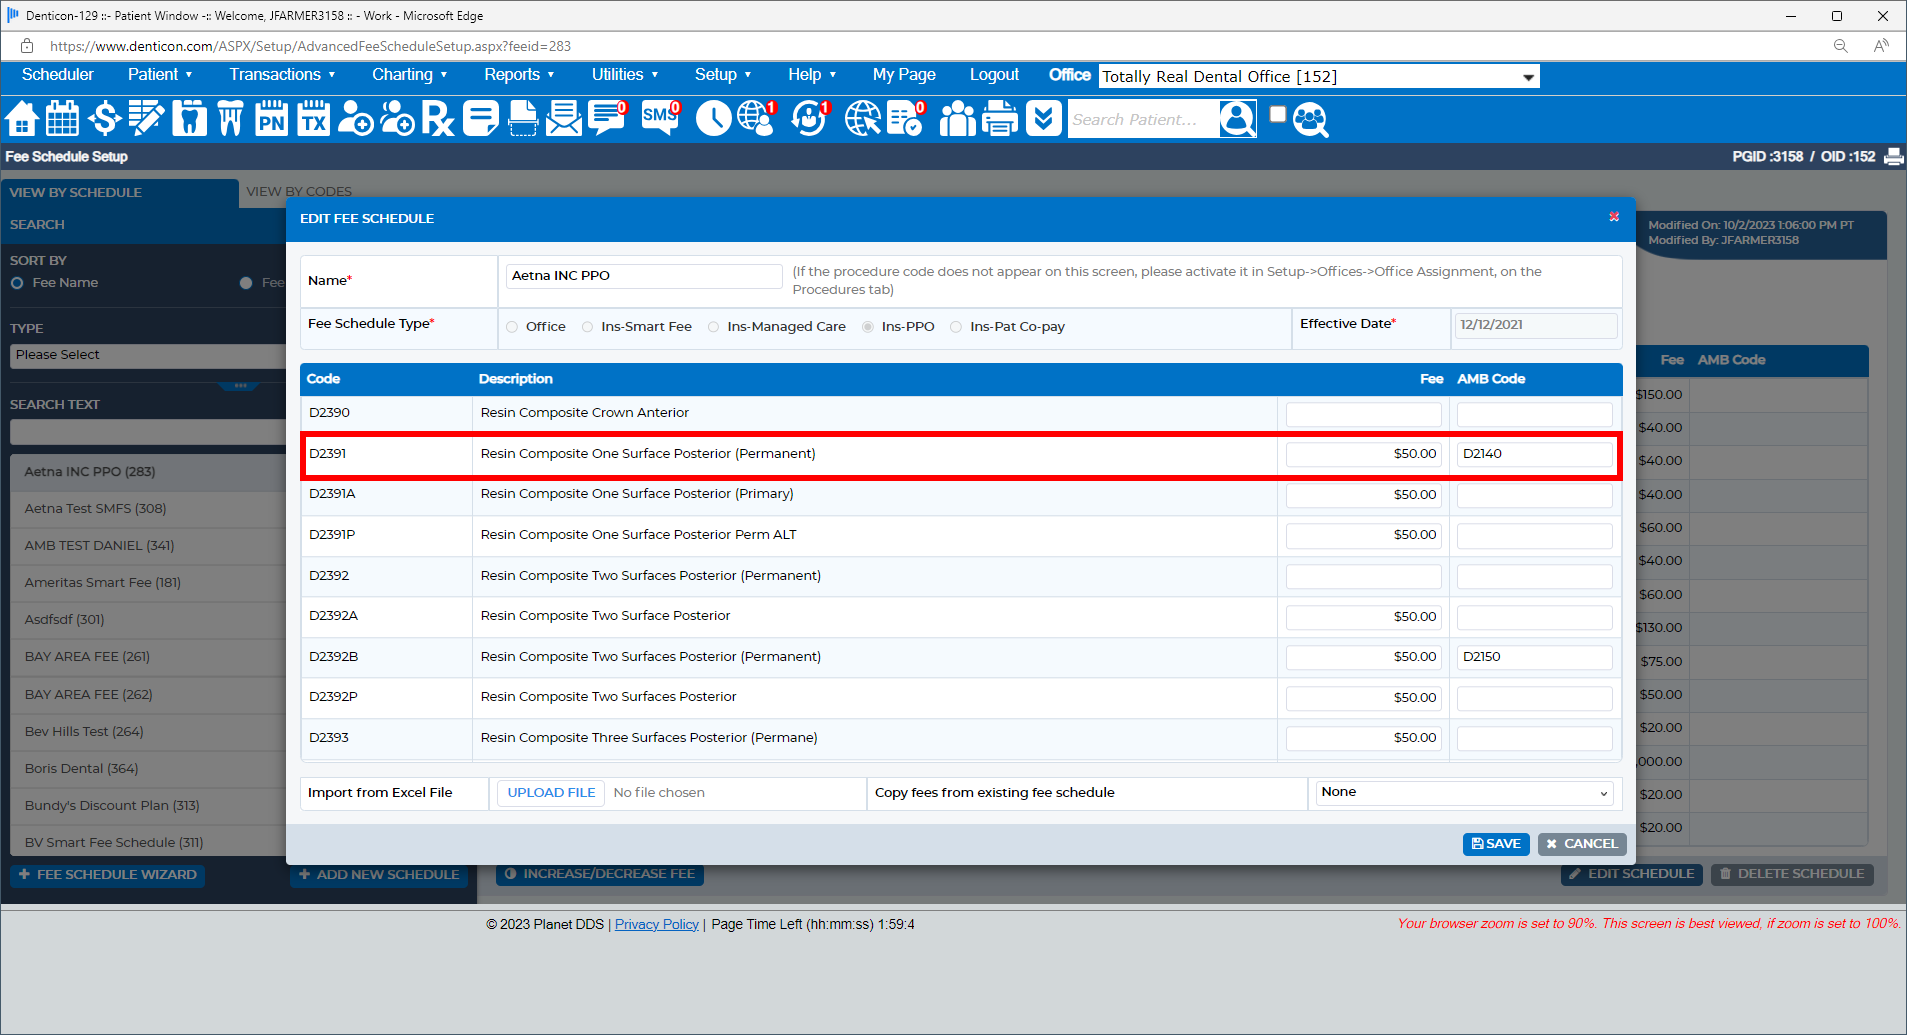Close the Edit Fee Schedule dialog

tap(1614, 217)
